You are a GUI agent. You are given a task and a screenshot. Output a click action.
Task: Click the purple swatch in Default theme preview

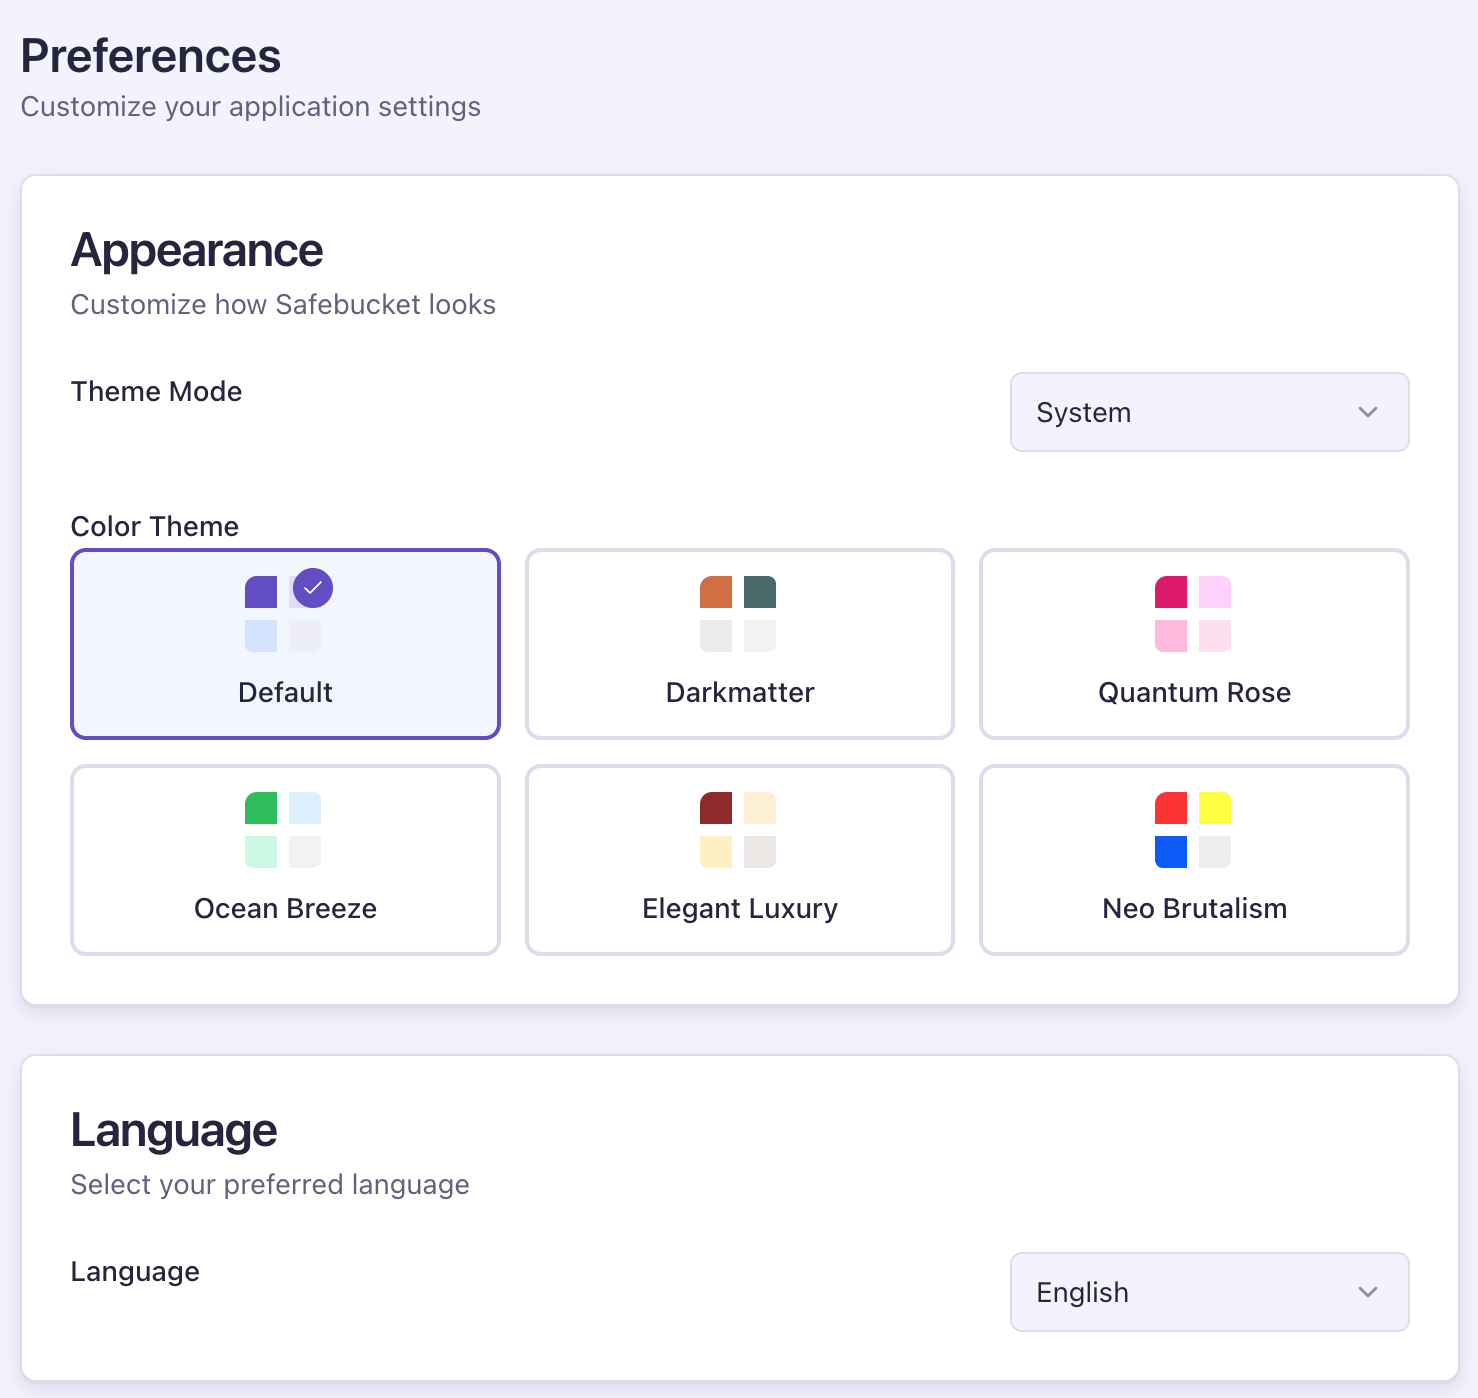[261, 590]
